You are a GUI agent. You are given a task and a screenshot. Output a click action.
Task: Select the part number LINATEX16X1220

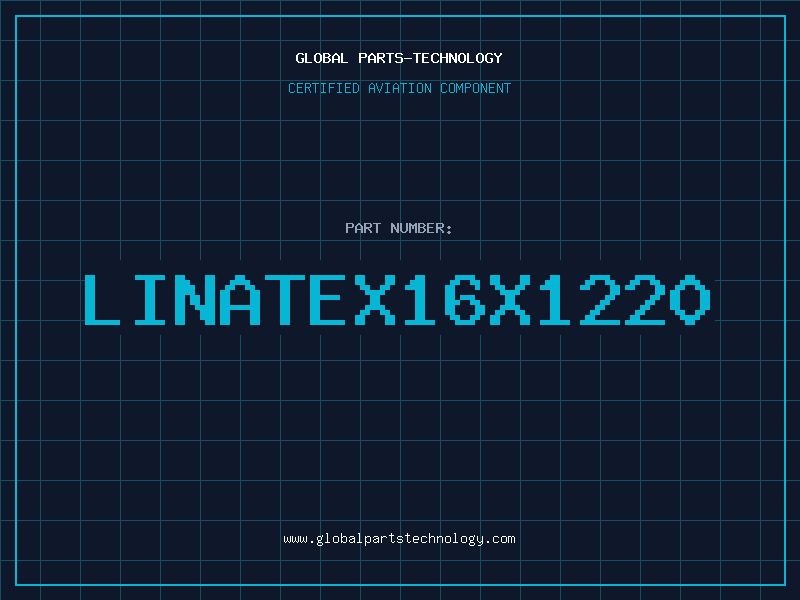tap(397, 300)
